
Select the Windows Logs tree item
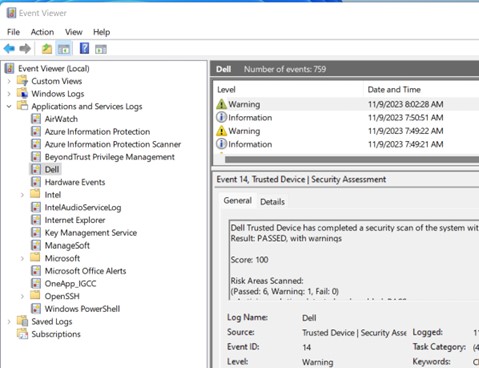[58, 94]
